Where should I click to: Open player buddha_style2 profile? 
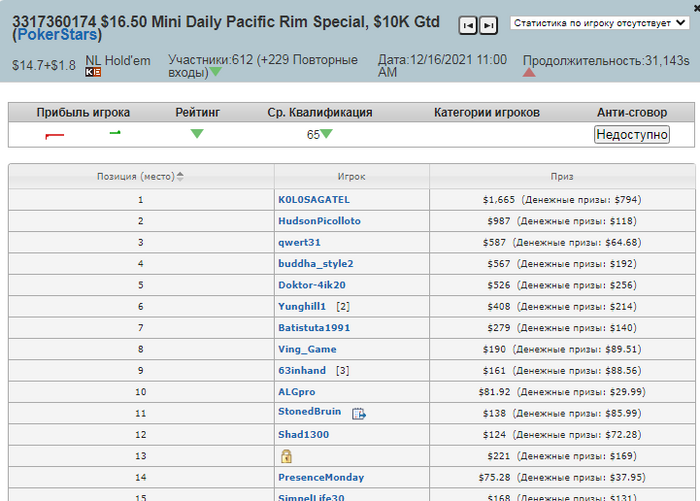(316, 264)
